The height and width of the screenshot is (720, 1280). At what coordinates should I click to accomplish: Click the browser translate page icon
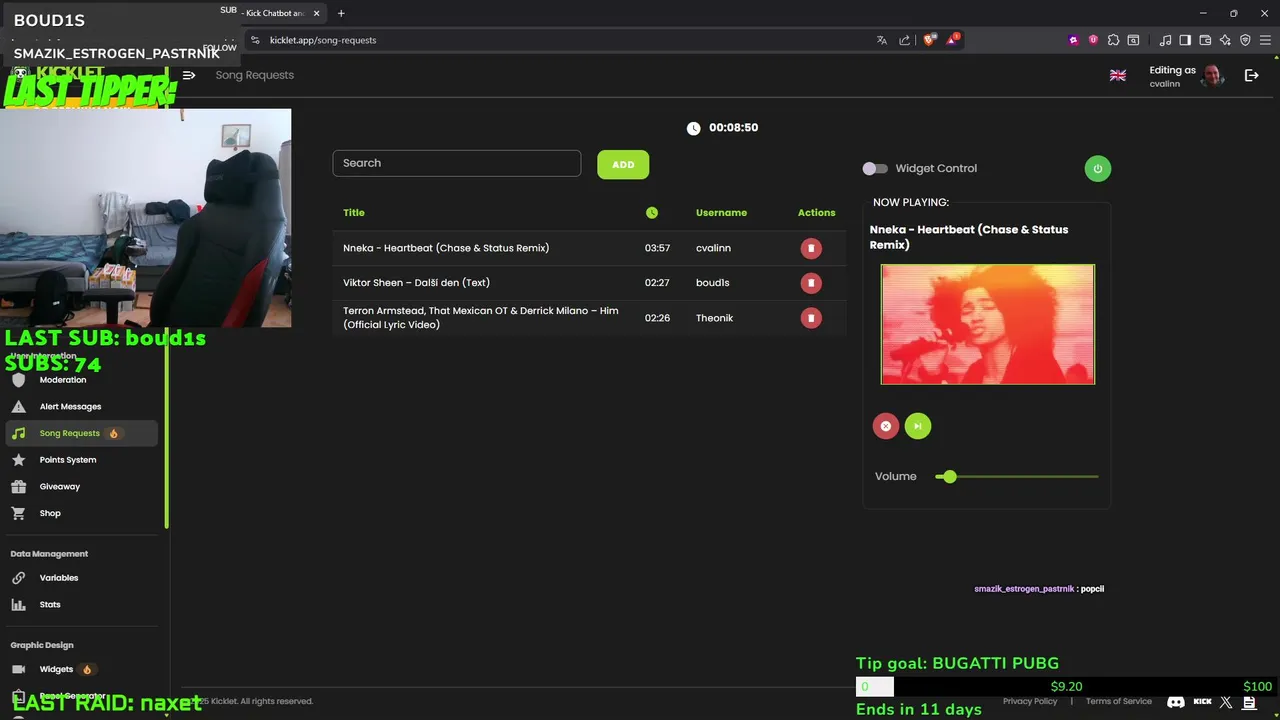(882, 40)
